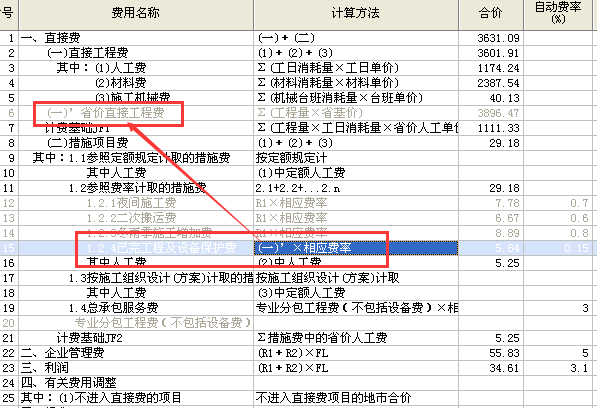Click the 1111.33 value
The height and width of the screenshot is (408, 597).
[x=498, y=128]
